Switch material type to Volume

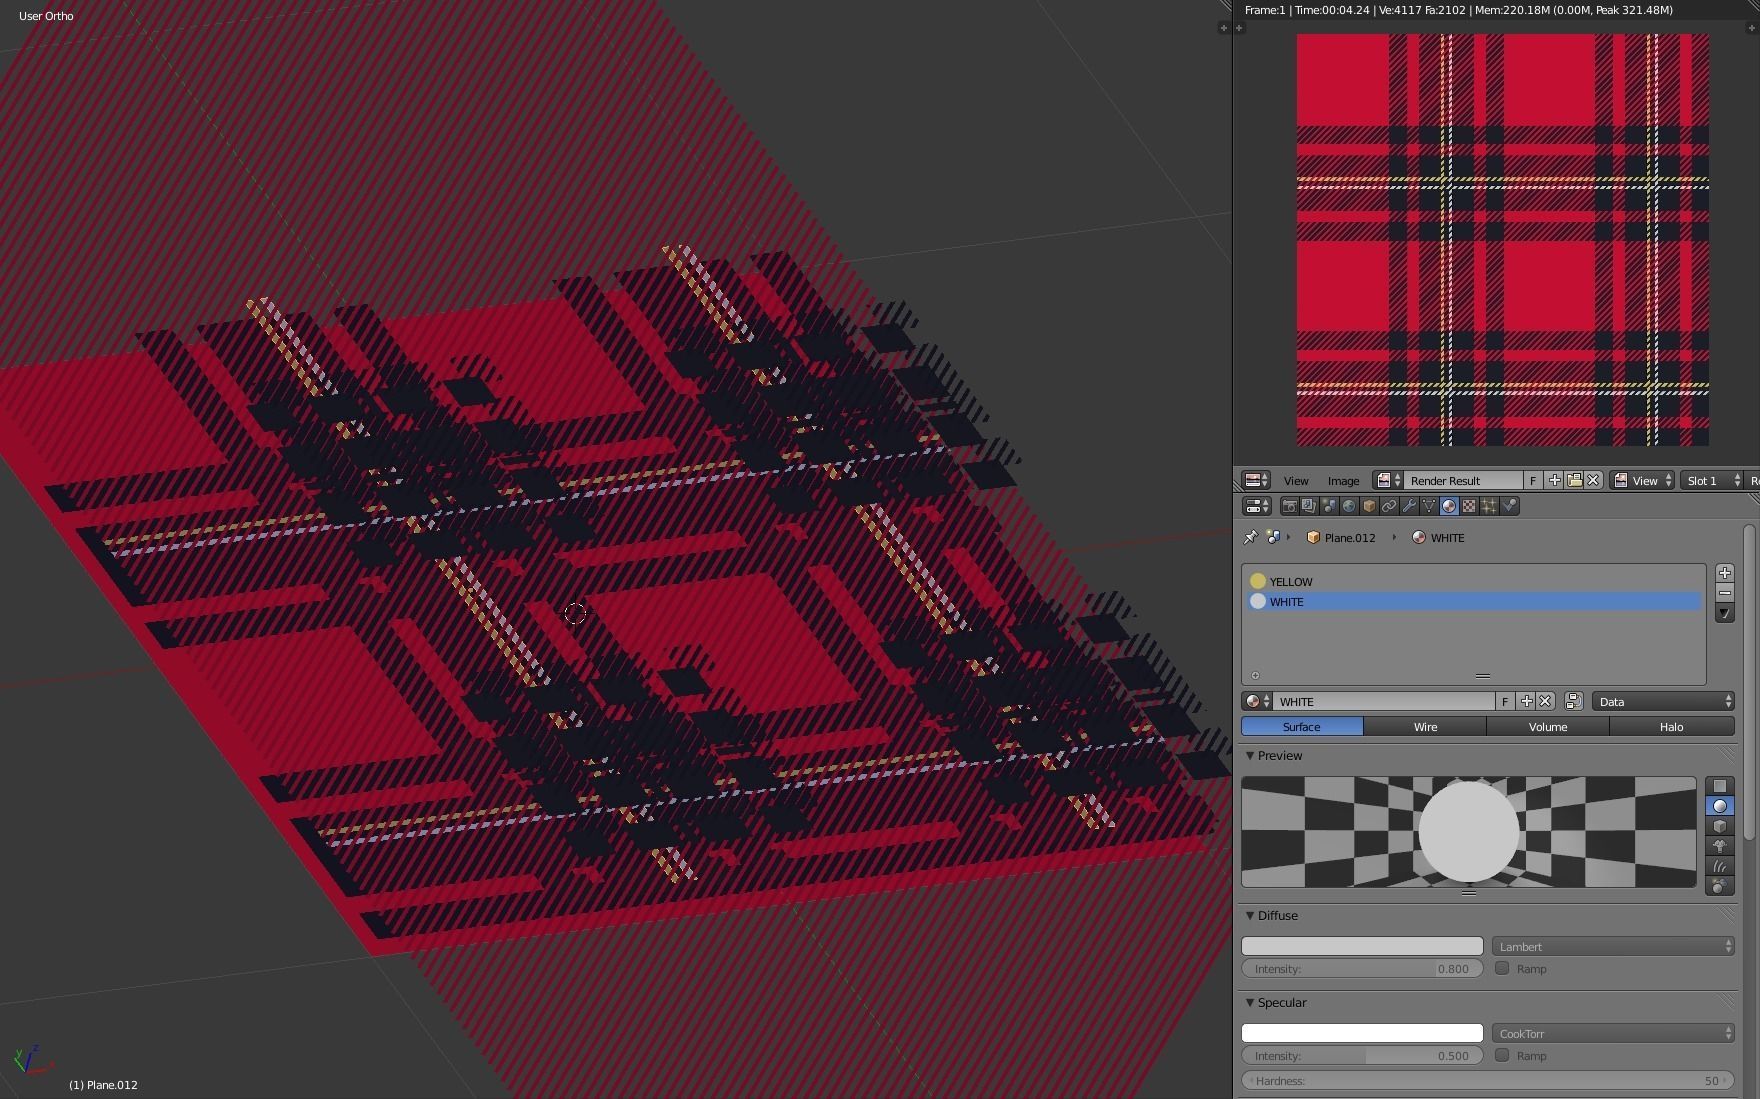coord(1548,727)
